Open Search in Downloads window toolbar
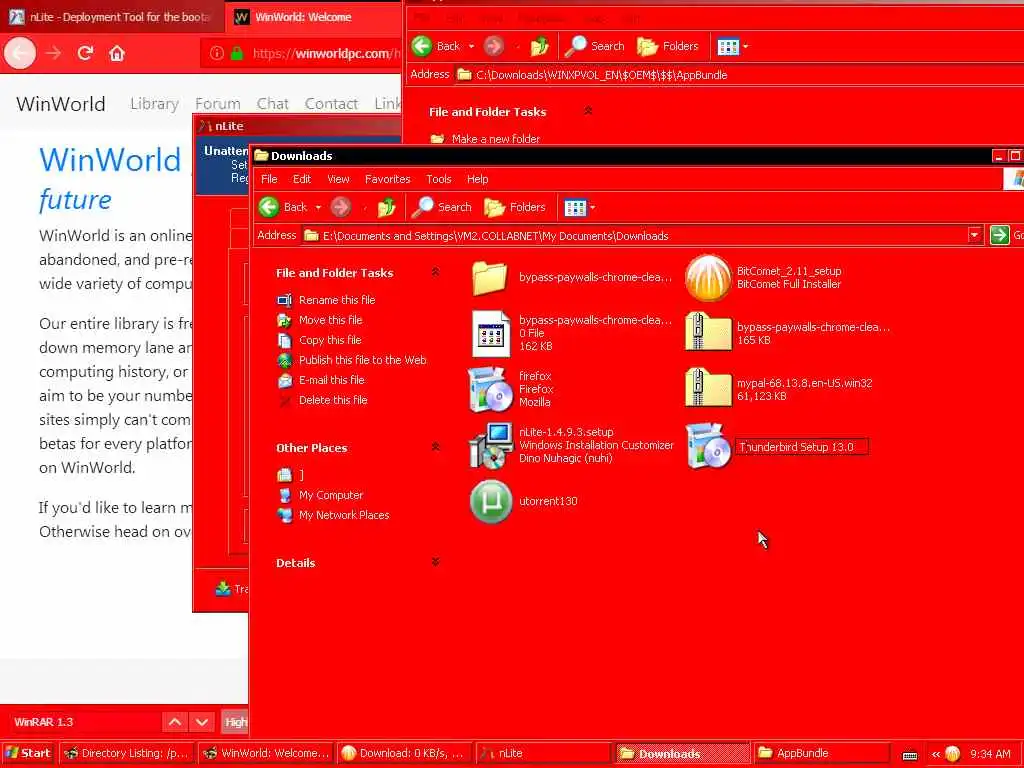 [441, 207]
